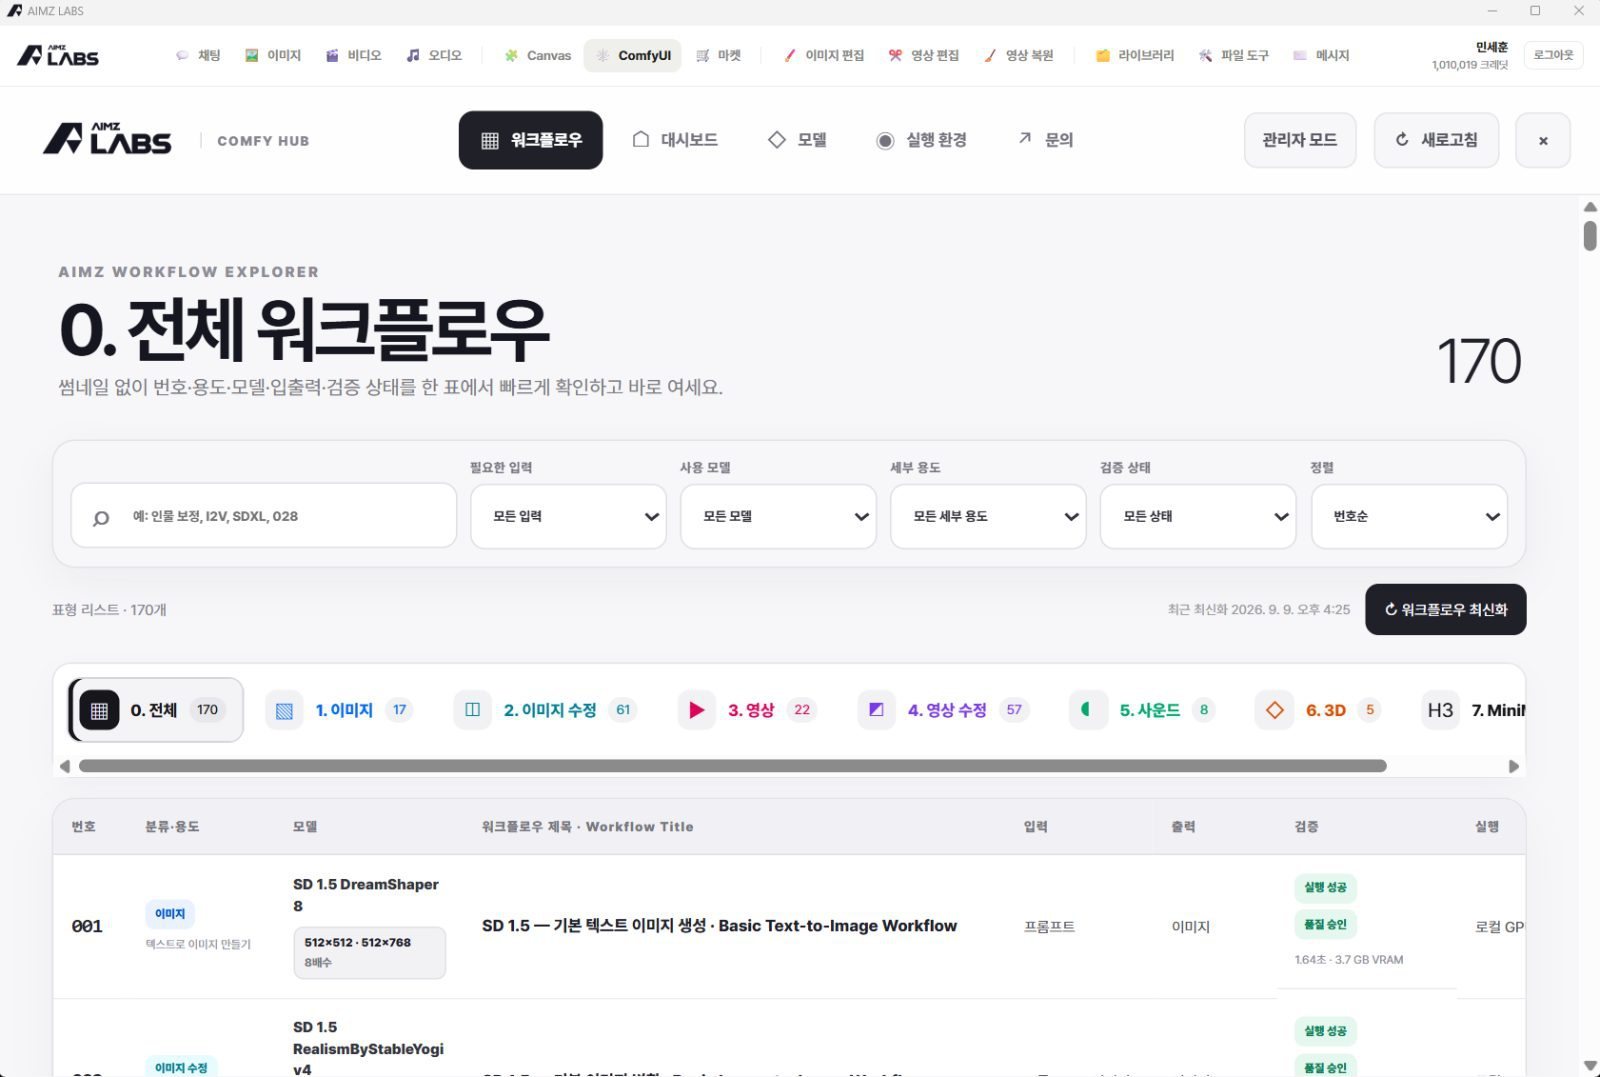Click the category tabs horizontal scrollbar
Image resolution: width=1600 pixels, height=1077 pixels.
pyautogui.click(x=732, y=766)
